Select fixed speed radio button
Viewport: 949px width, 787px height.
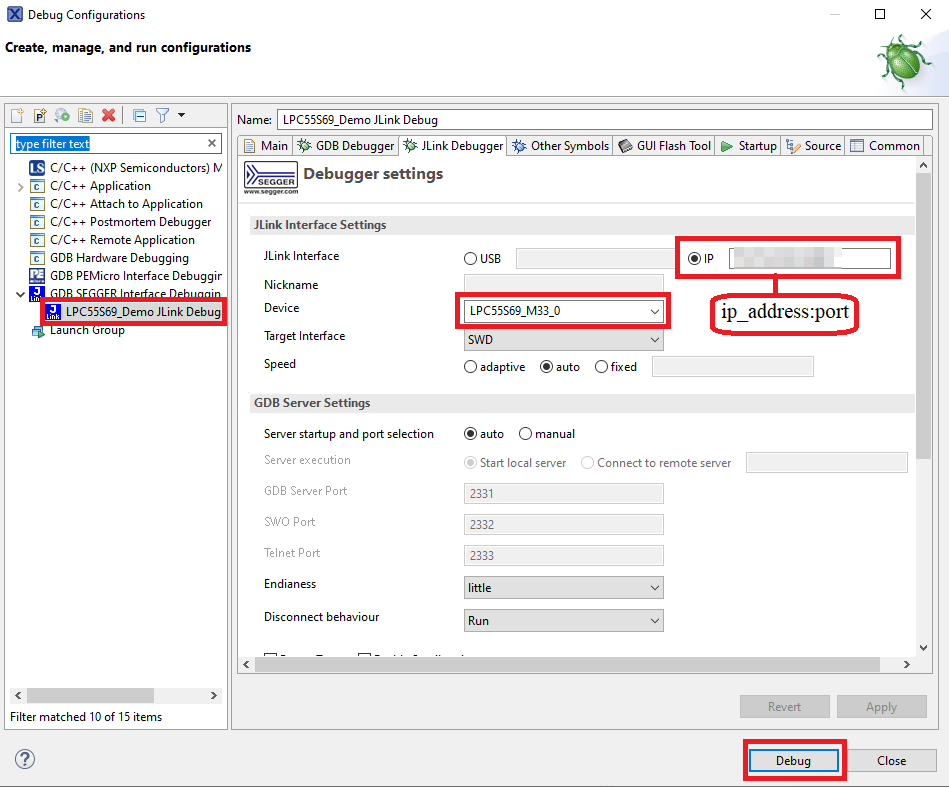click(x=601, y=367)
